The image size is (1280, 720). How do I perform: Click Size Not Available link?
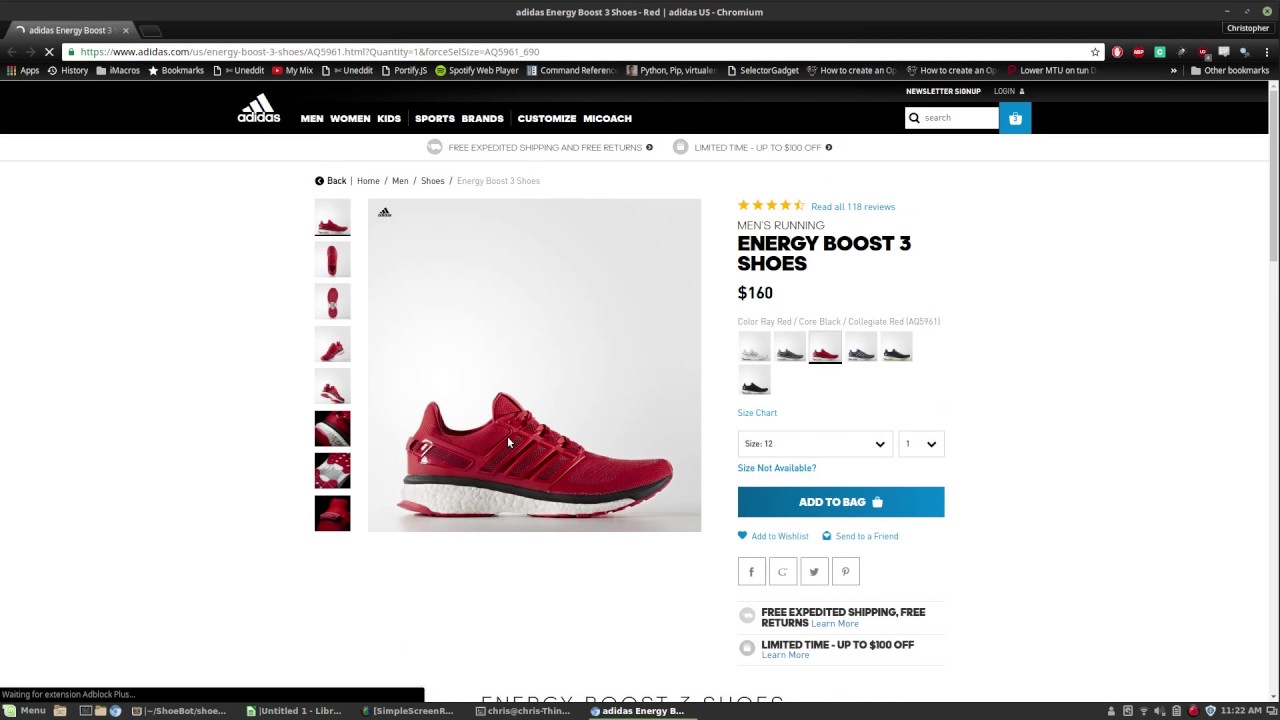point(777,468)
